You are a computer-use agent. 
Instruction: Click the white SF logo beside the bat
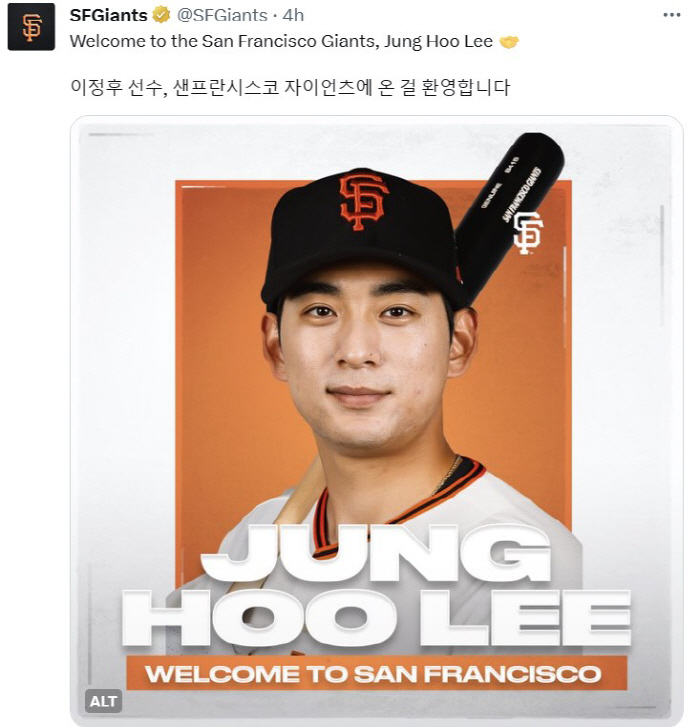click(528, 233)
